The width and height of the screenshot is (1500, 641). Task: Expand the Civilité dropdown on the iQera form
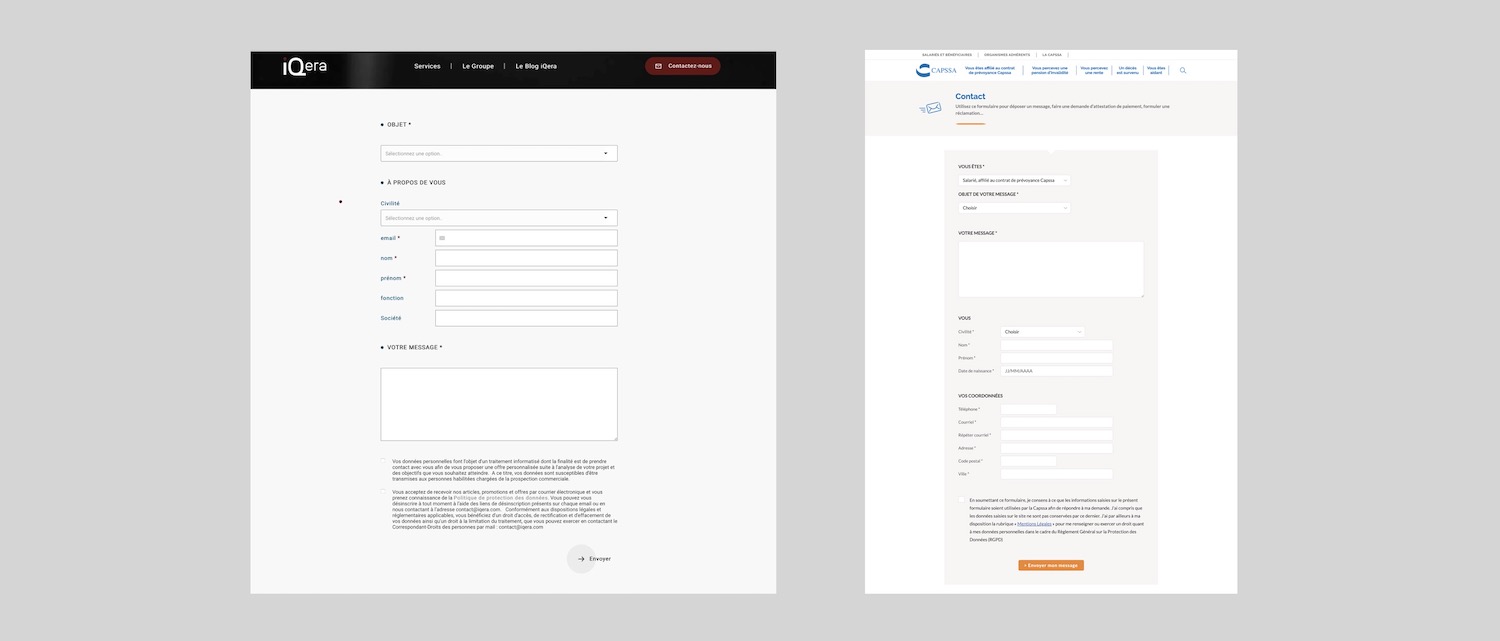[498, 217]
